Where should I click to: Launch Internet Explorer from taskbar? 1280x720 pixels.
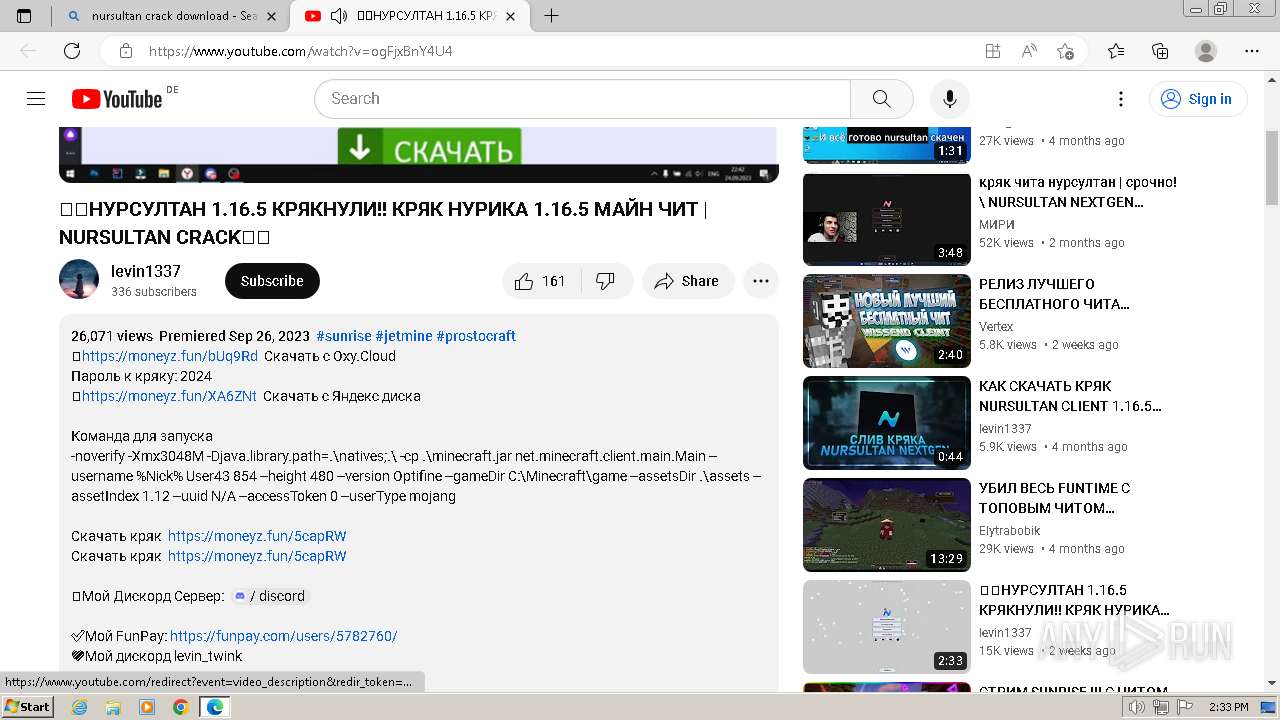click(80, 707)
